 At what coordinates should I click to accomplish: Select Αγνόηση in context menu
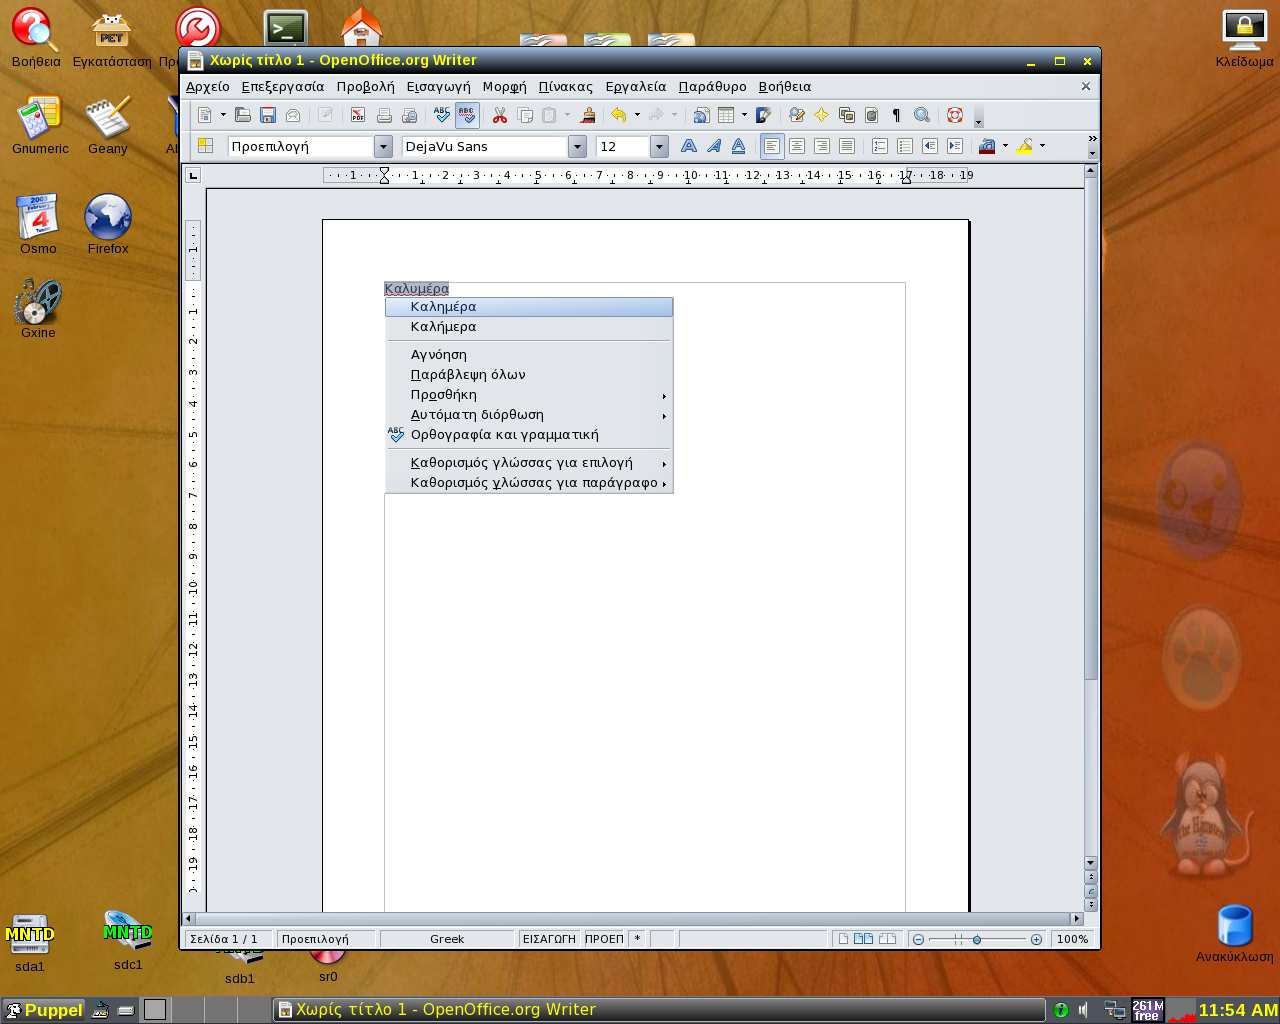click(529, 355)
